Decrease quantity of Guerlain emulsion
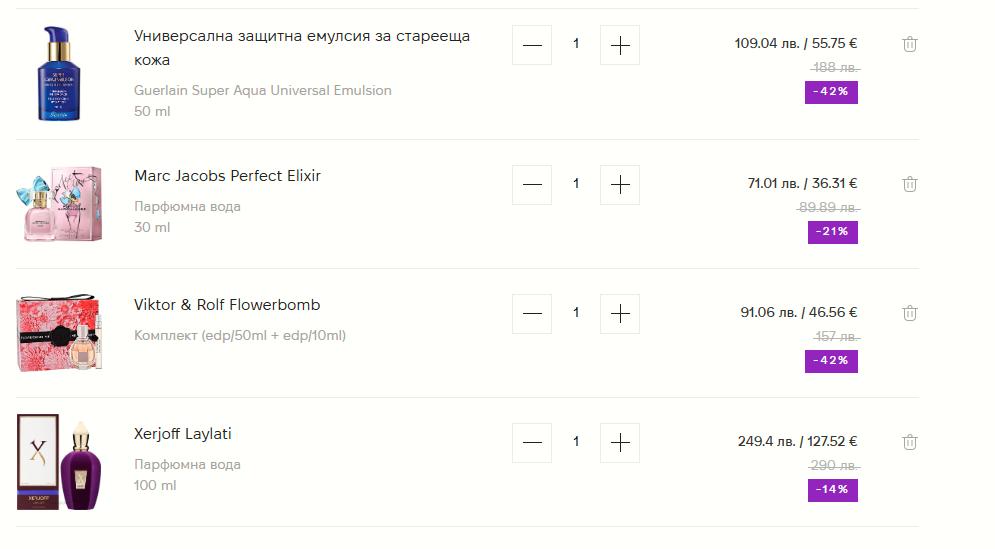Viewport: 995px width, 549px height. (x=532, y=45)
